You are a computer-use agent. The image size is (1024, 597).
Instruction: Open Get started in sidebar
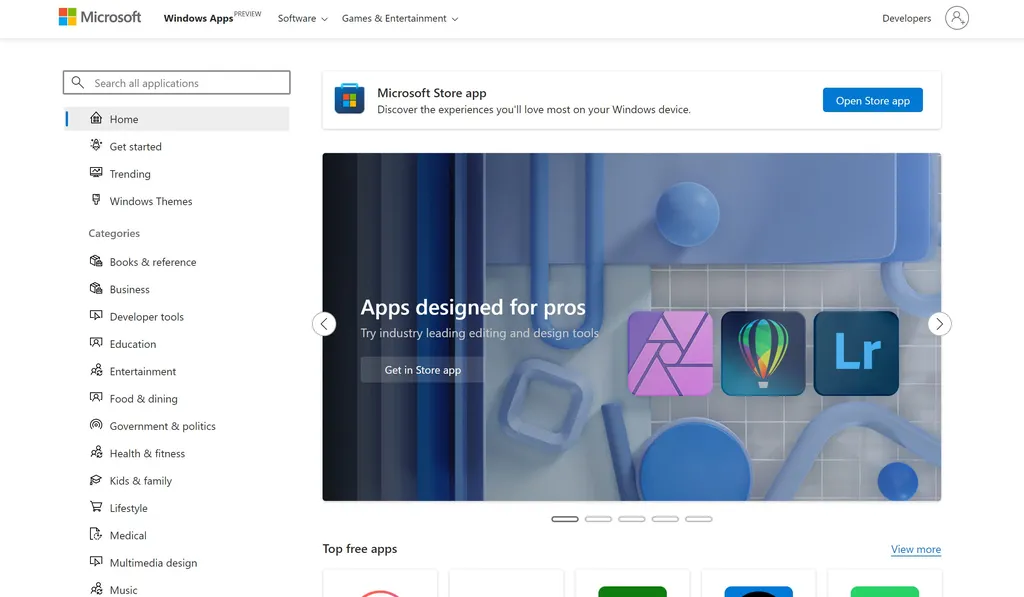(x=135, y=146)
